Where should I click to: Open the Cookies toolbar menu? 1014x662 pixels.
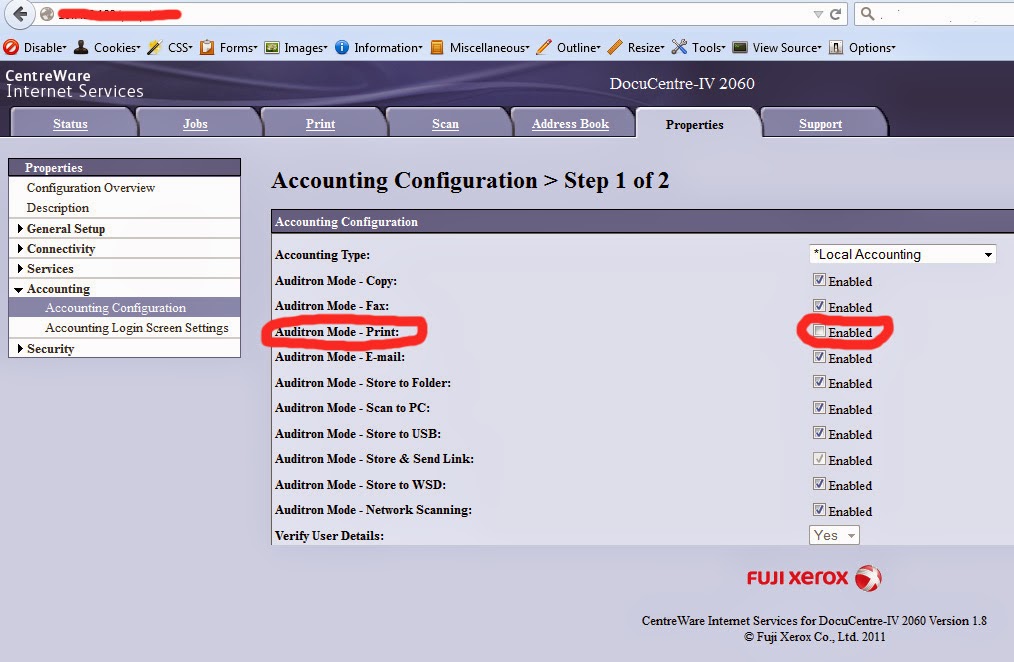coord(107,47)
